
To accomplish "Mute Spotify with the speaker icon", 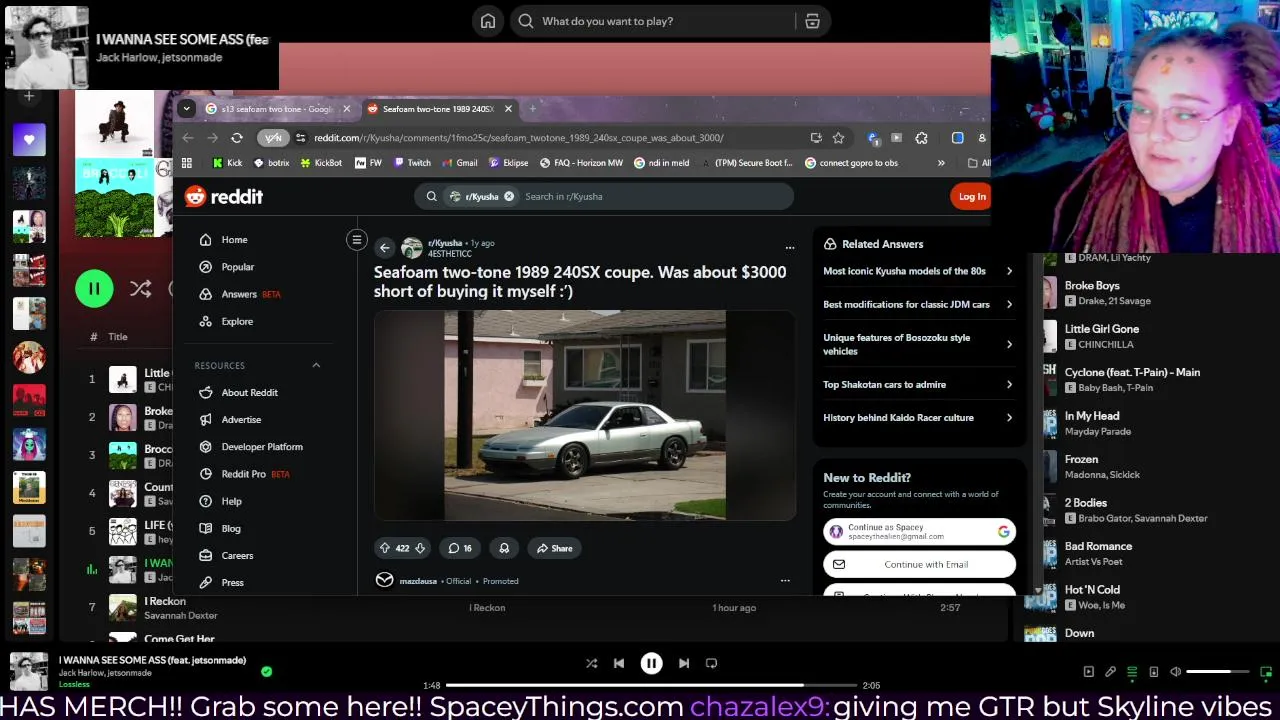I will click(x=1175, y=672).
